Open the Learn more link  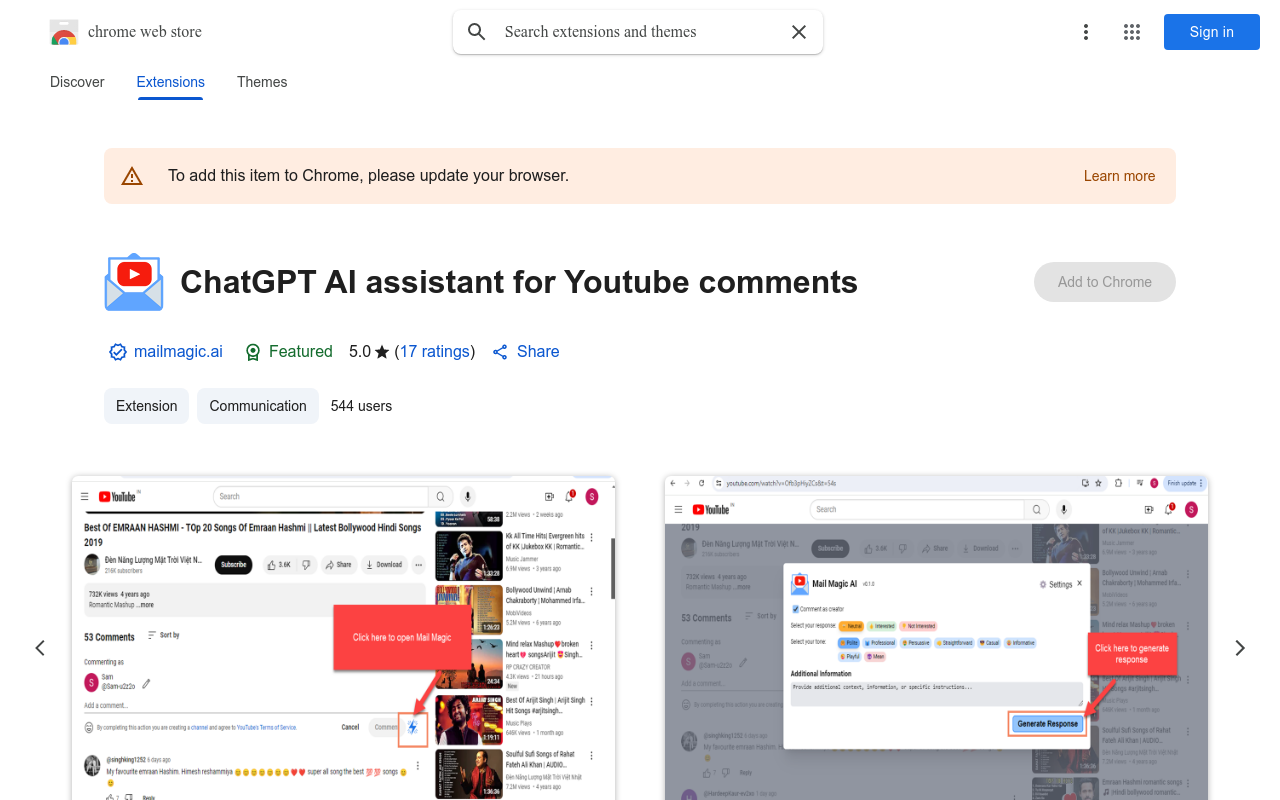coord(1119,176)
